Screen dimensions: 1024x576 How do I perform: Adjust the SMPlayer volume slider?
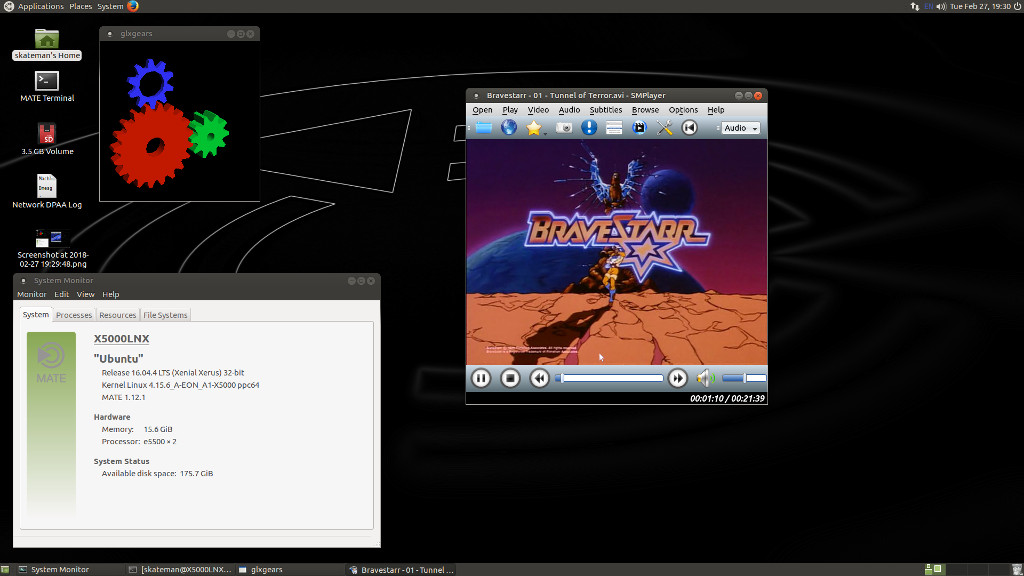tap(744, 378)
